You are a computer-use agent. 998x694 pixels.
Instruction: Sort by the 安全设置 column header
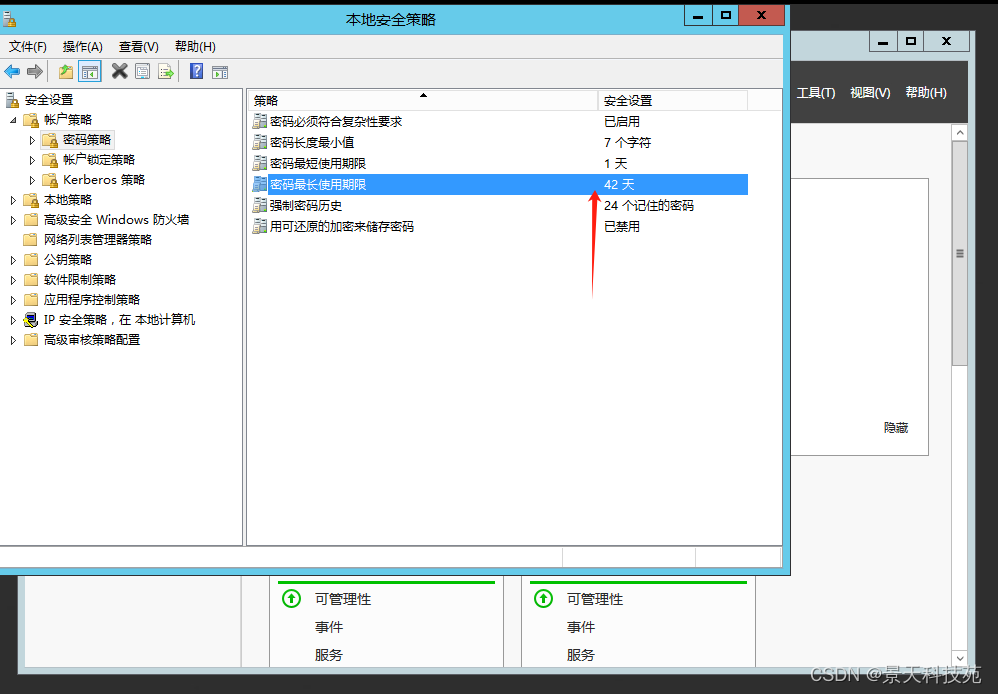click(673, 101)
